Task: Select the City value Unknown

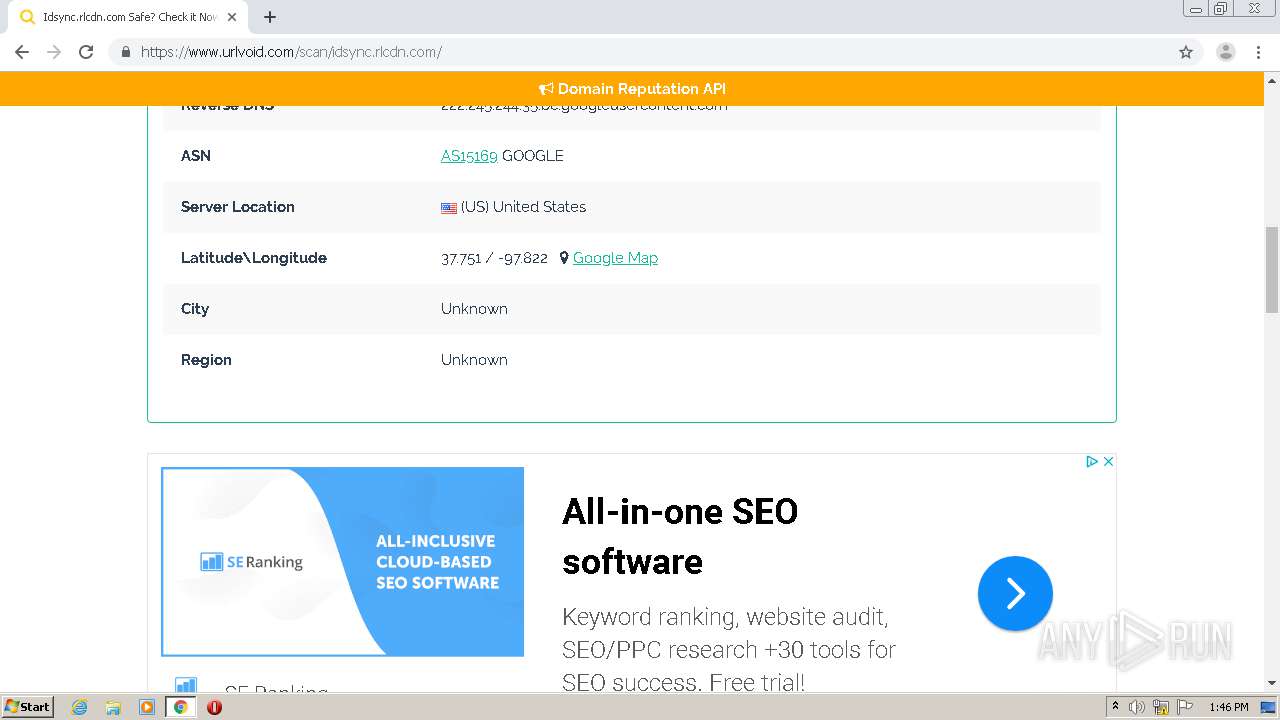Action: tap(474, 309)
